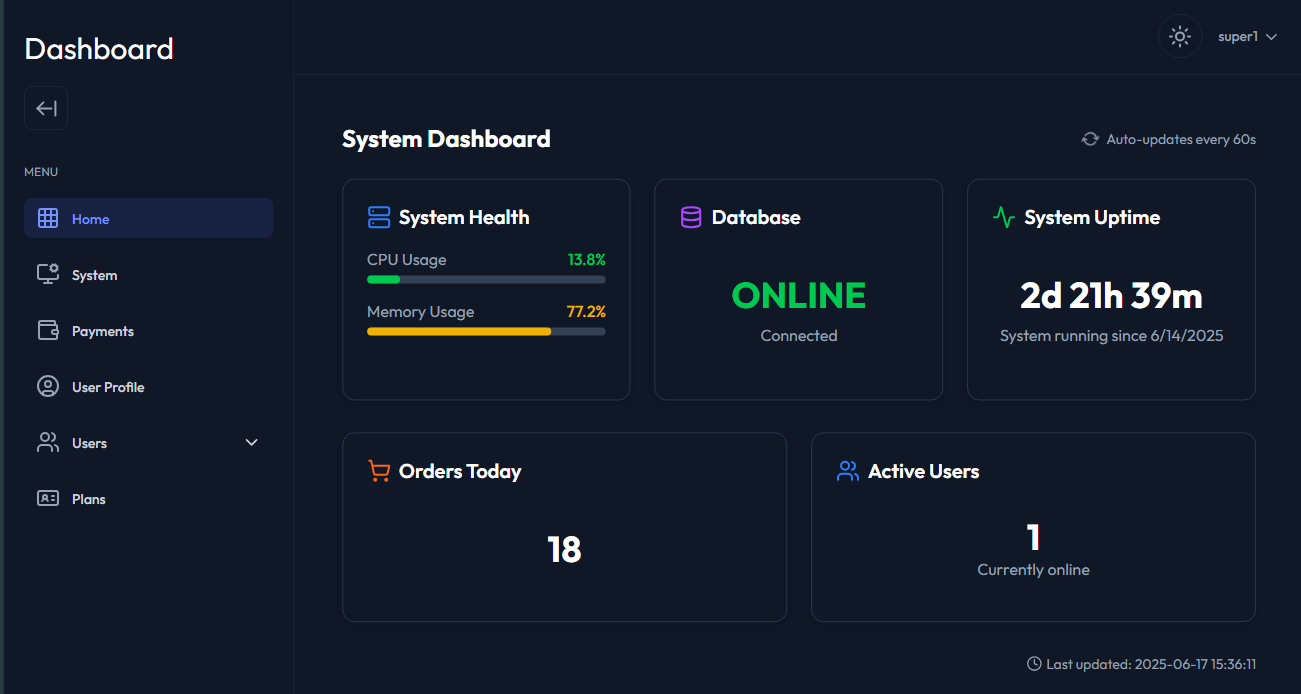The height and width of the screenshot is (694, 1301).
Task: Click the Dashboard title link
Action: 99,49
